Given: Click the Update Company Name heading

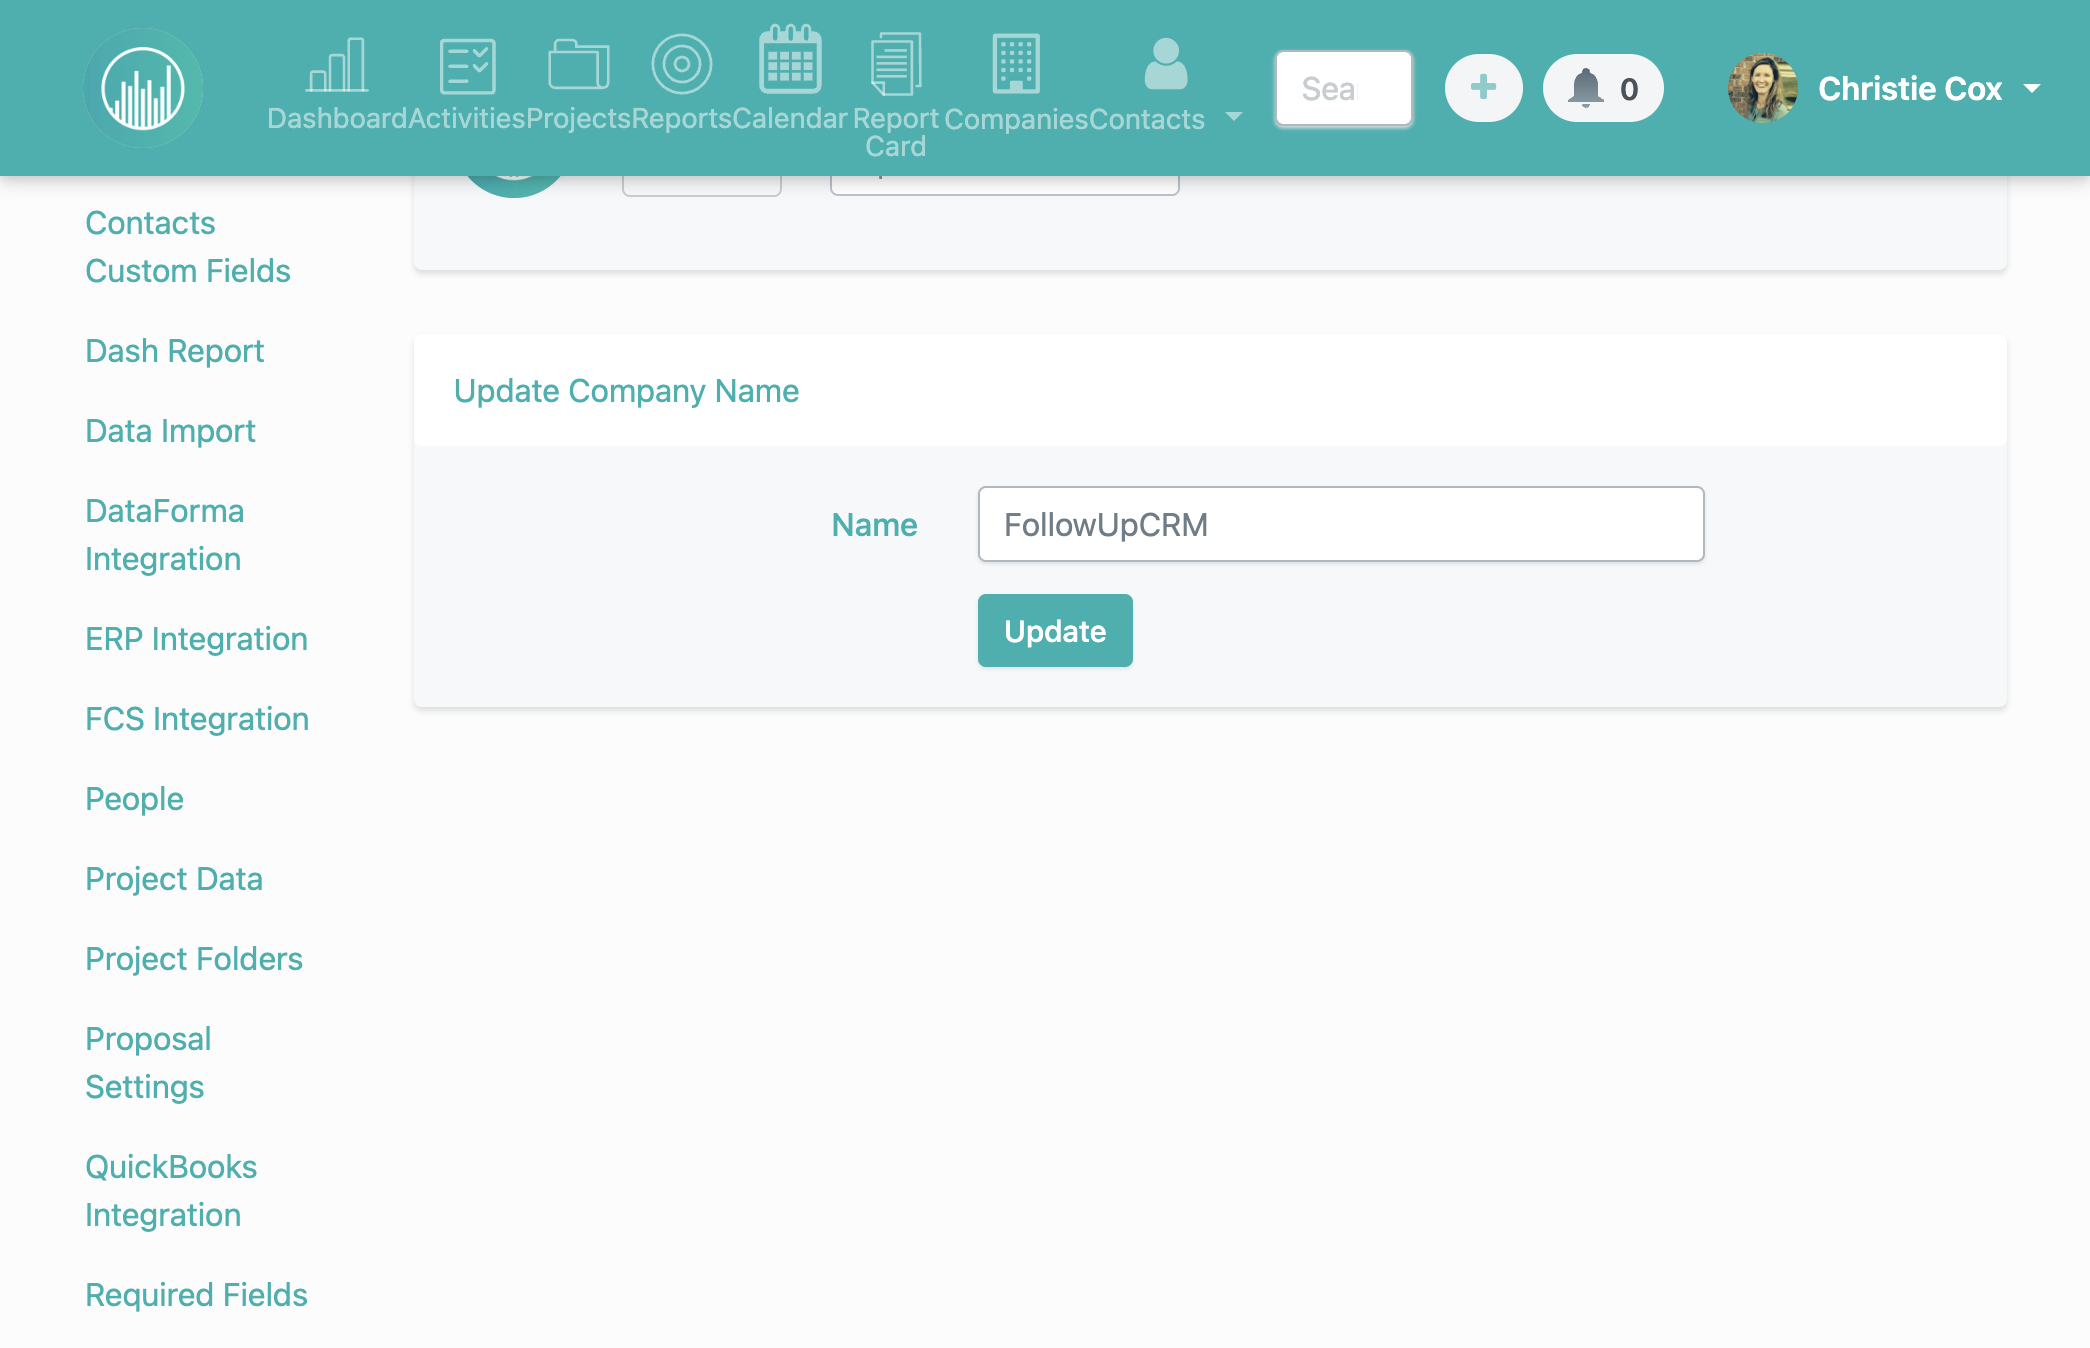Looking at the screenshot, I should pyautogui.click(x=626, y=391).
